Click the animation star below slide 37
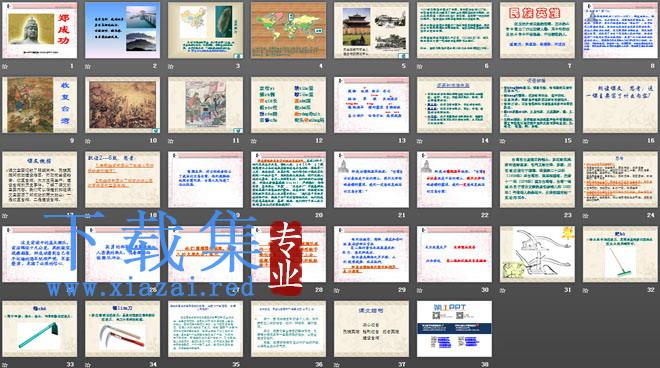This screenshot has height=368, width=660. click(337, 365)
